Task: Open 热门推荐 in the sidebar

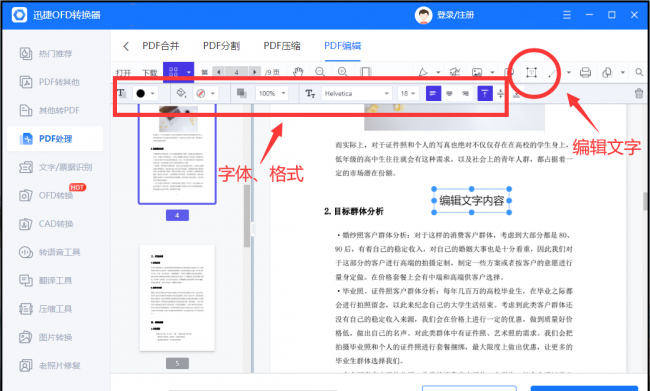Action: click(55, 53)
